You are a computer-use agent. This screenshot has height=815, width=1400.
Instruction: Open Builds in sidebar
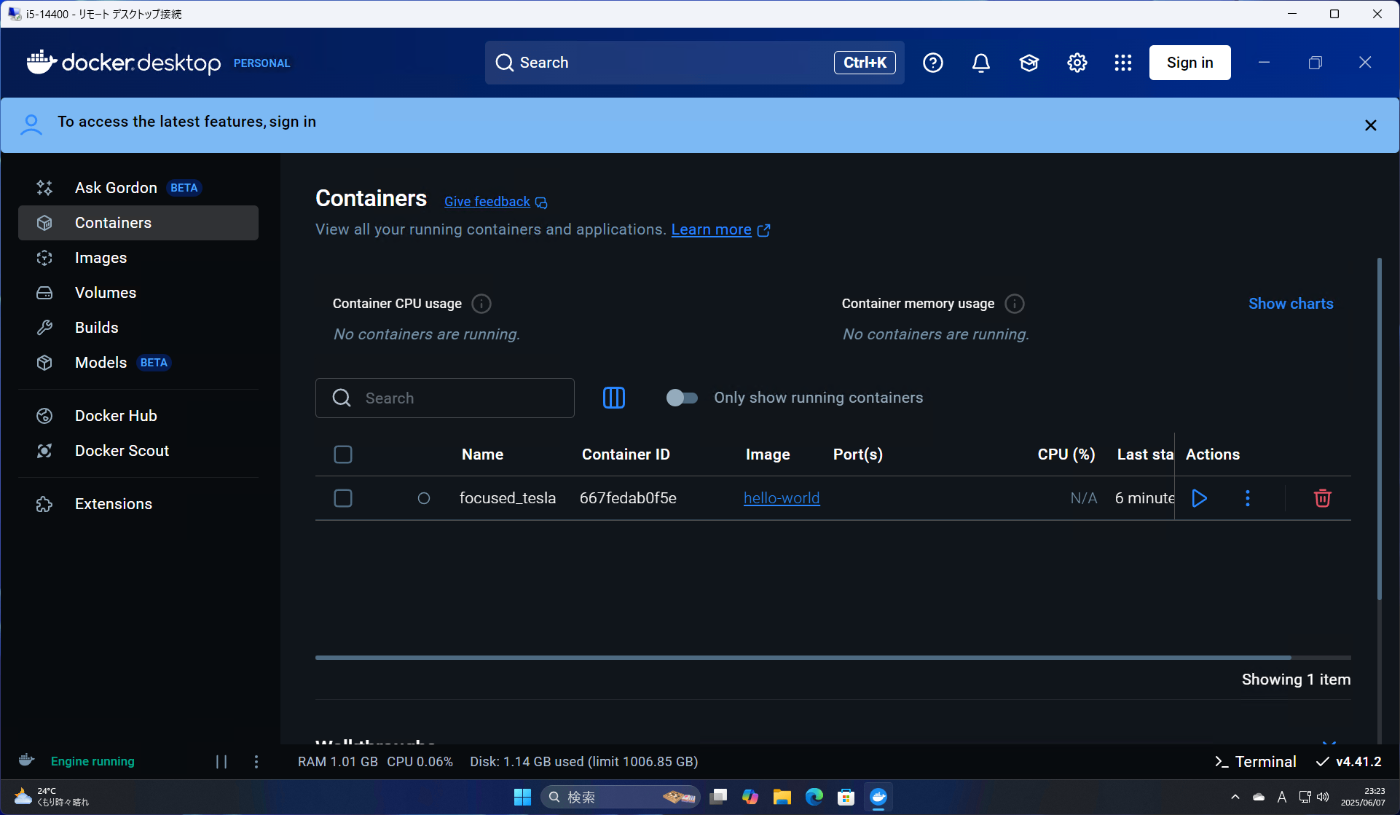[138, 328]
